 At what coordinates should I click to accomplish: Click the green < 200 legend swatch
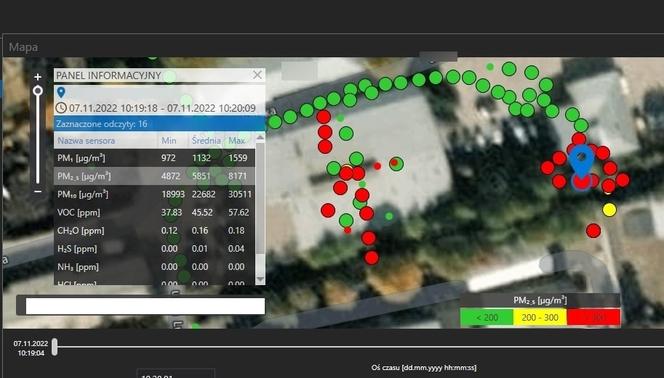tap(487, 317)
